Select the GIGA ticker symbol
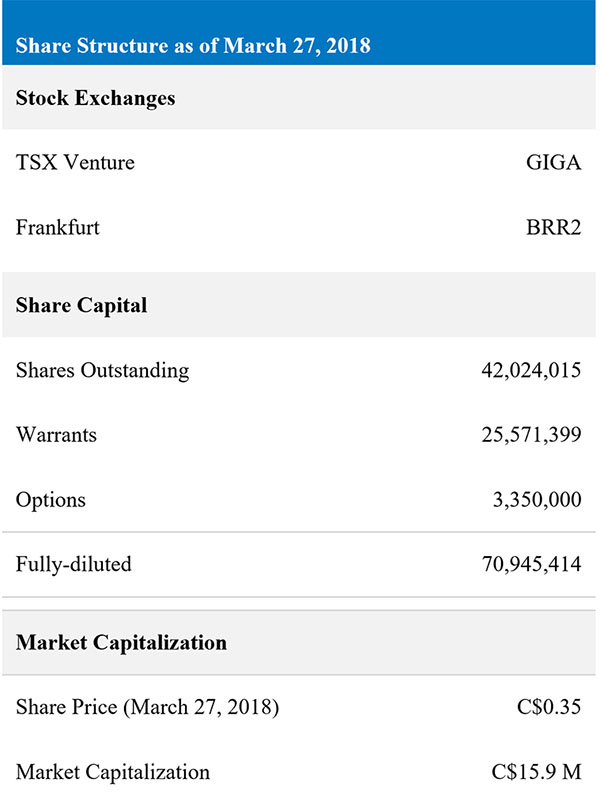This screenshot has height=794, width=600. pyautogui.click(x=553, y=163)
